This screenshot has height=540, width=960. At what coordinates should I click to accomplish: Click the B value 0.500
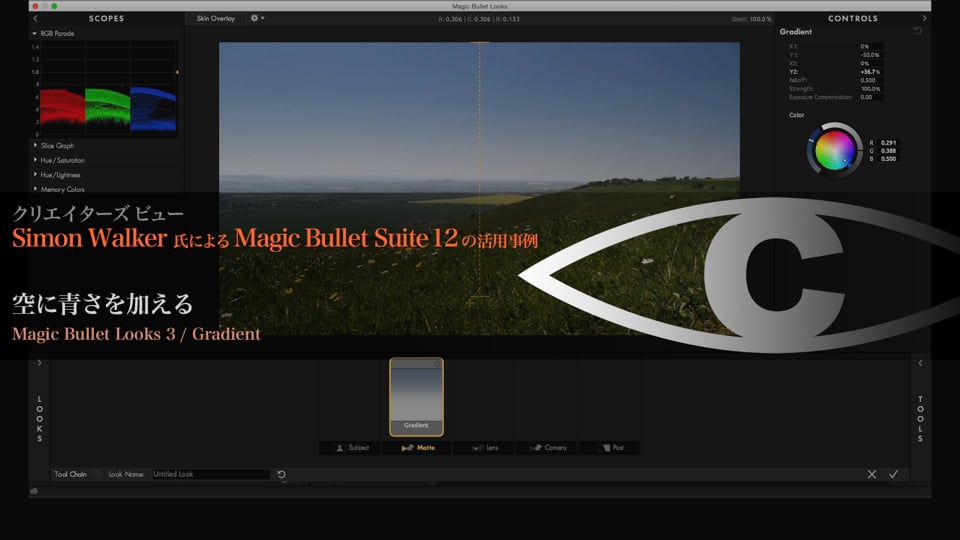[888, 159]
